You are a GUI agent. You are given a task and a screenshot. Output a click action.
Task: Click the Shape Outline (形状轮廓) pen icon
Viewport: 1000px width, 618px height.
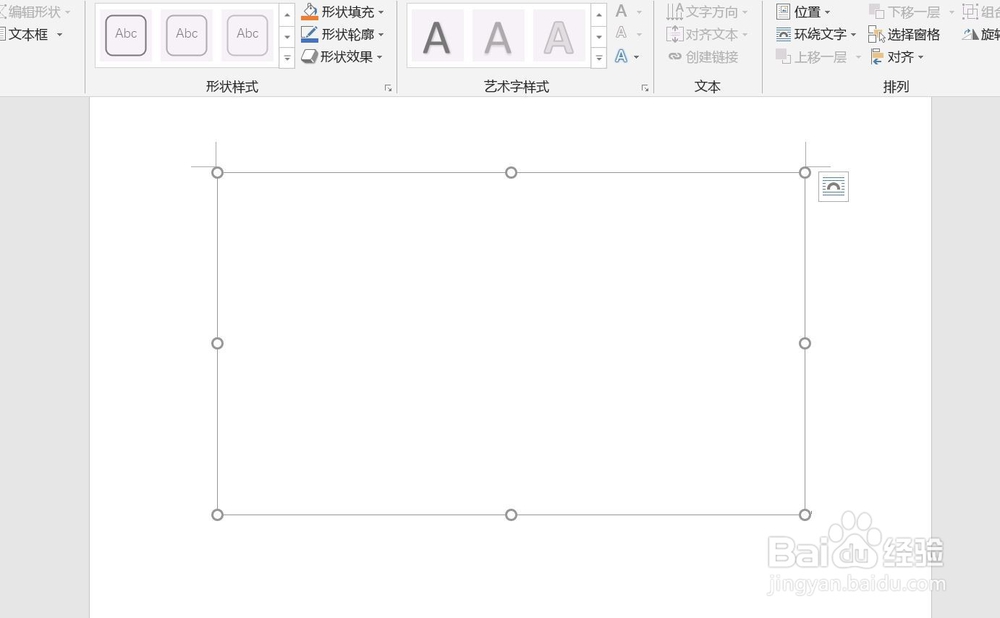click(309, 34)
